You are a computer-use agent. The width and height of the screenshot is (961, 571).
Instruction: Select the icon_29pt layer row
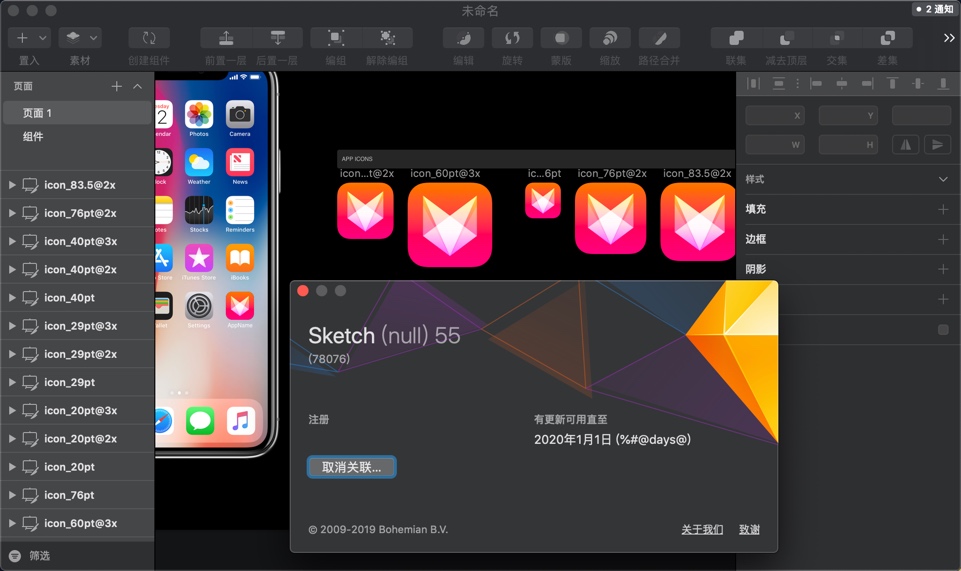tap(77, 382)
